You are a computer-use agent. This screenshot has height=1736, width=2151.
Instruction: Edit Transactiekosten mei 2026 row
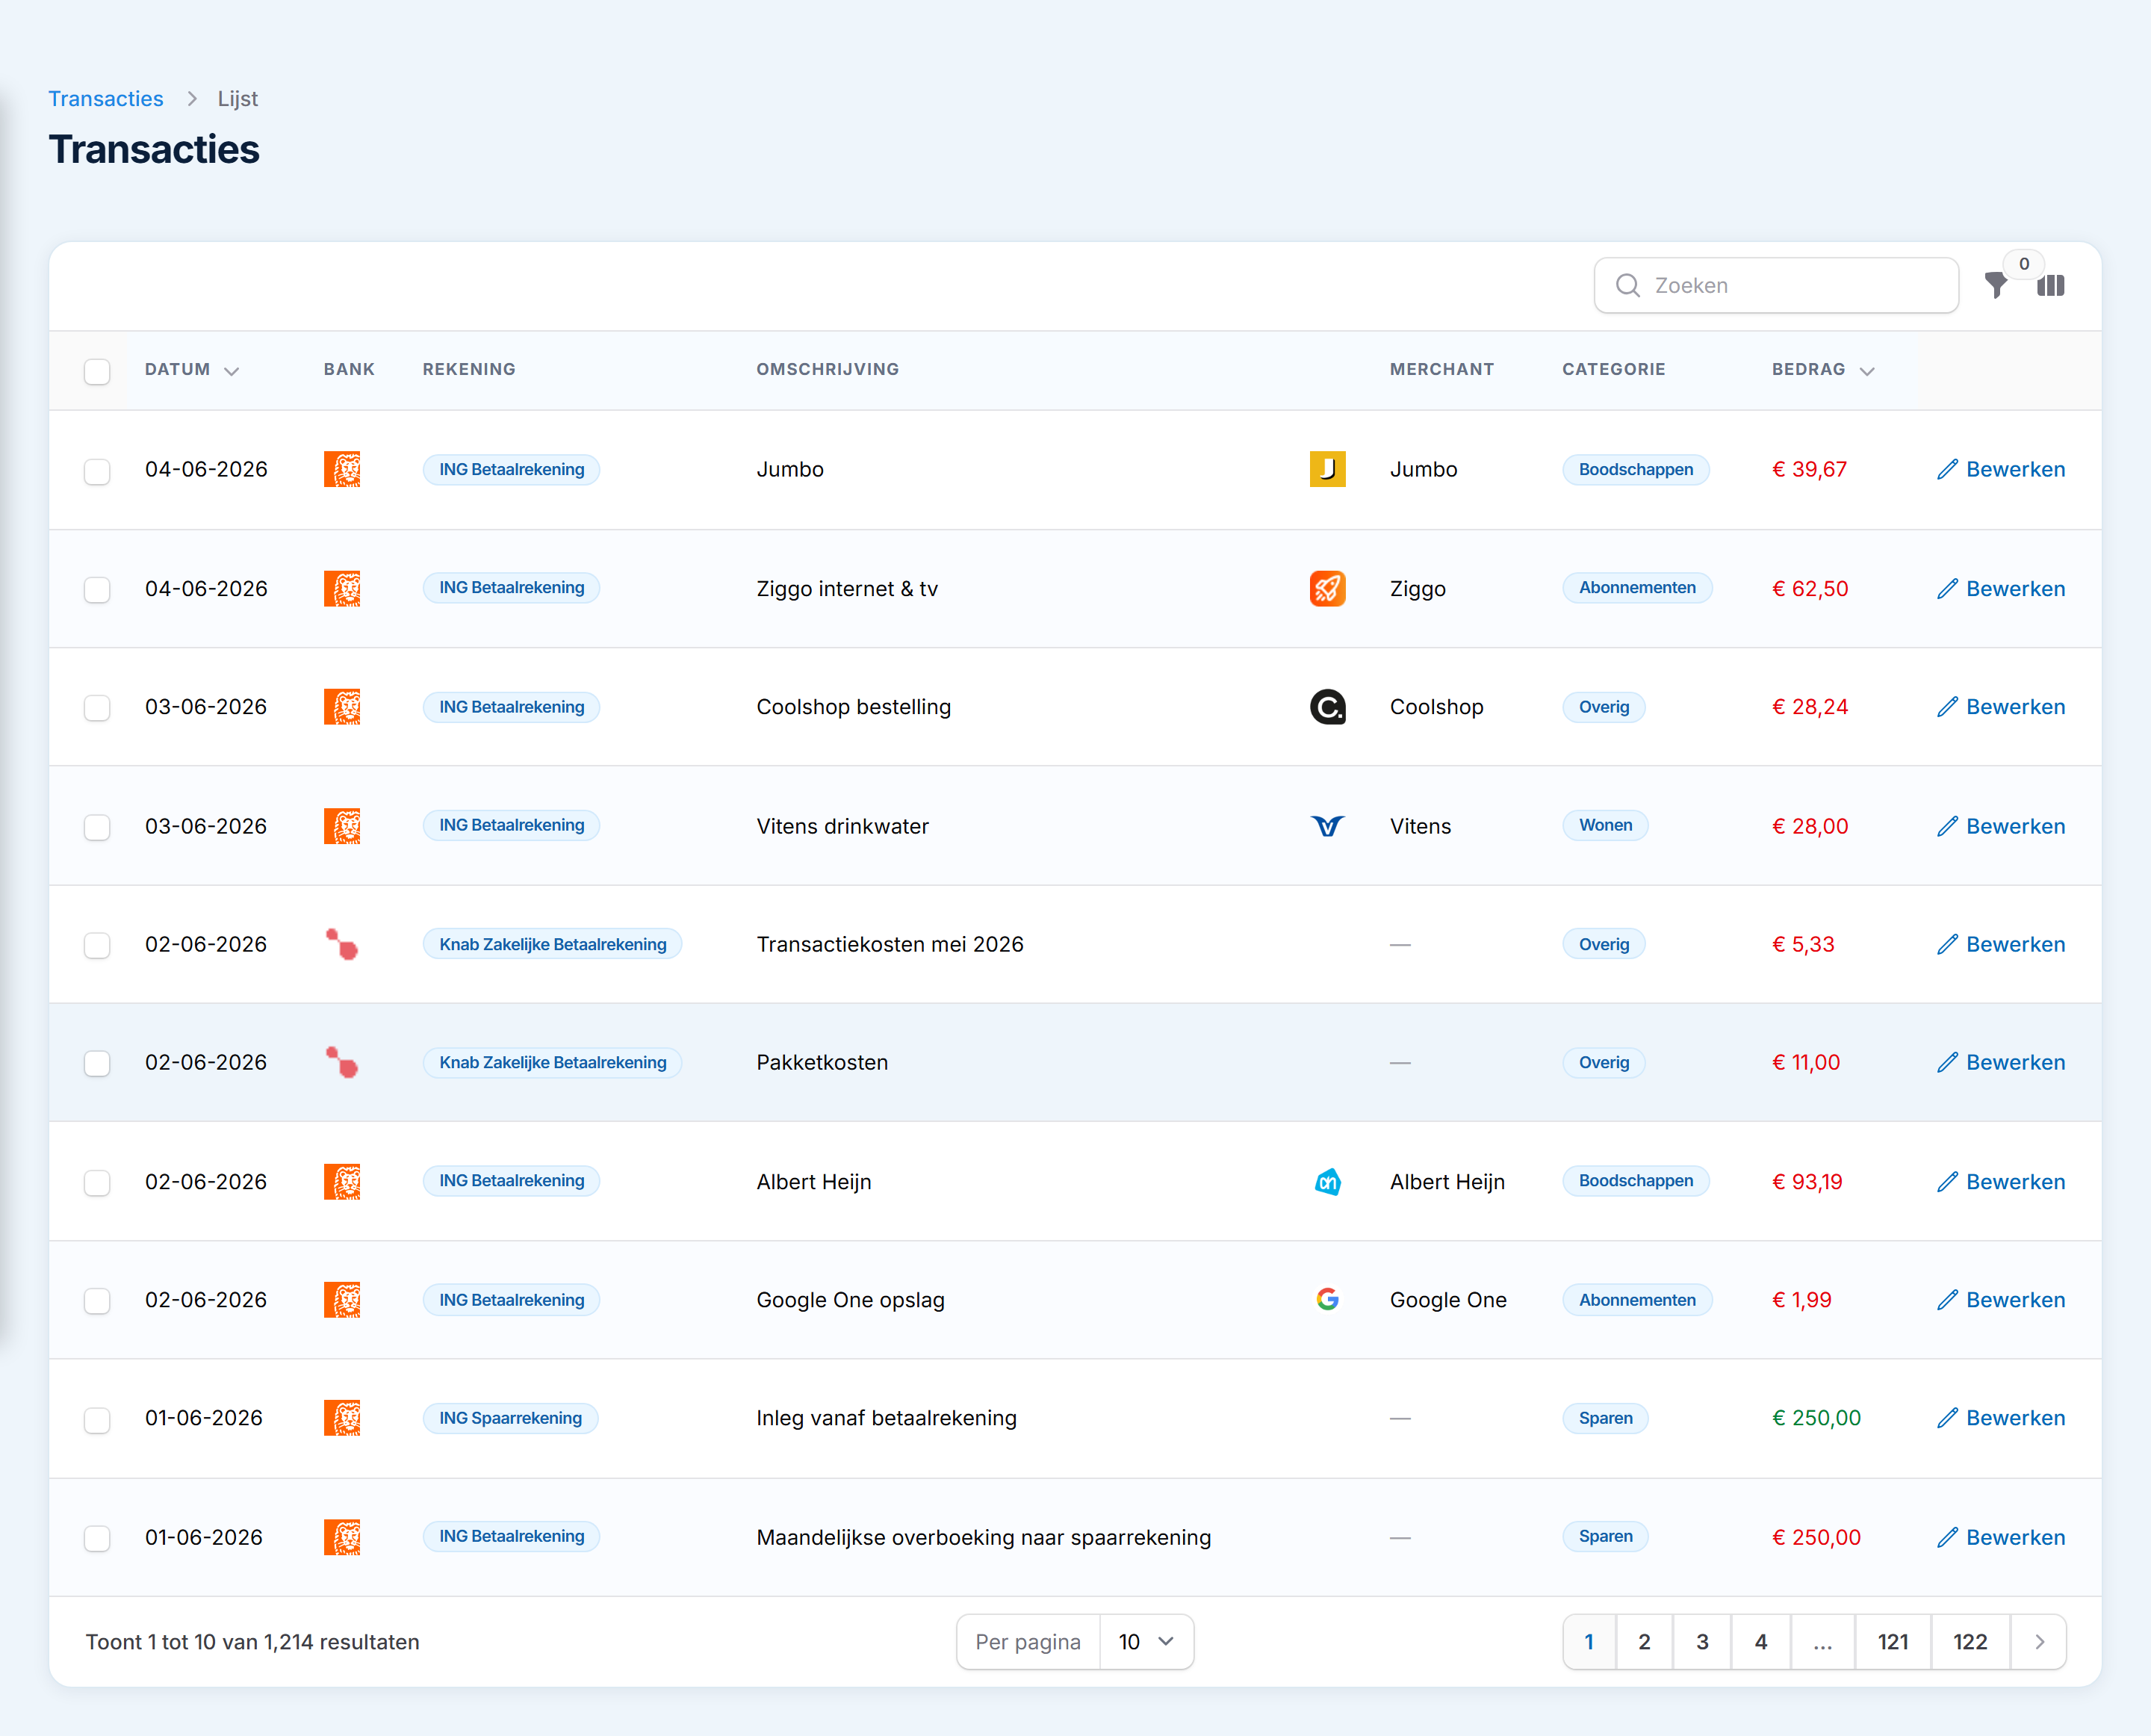point(2001,945)
